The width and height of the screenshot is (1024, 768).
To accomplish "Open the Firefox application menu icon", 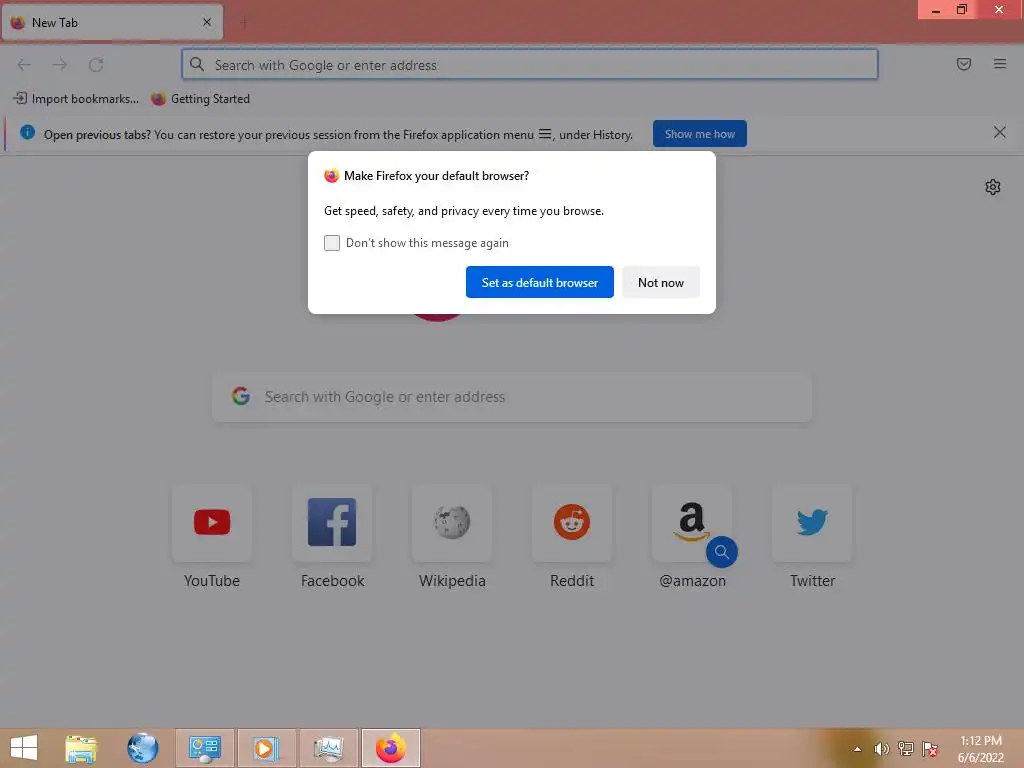I will (x=1000, y=64).
